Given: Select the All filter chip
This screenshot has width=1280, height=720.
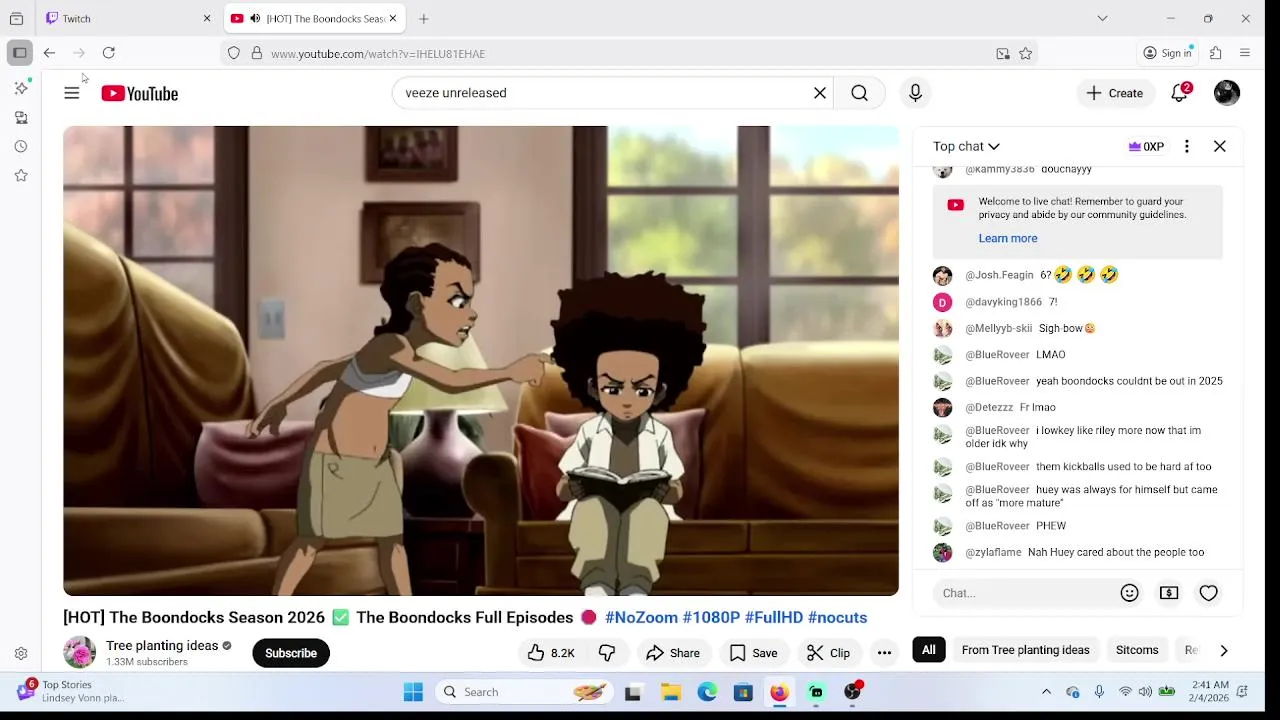Looking at the screenshot, I should click(x=929, y=650).
